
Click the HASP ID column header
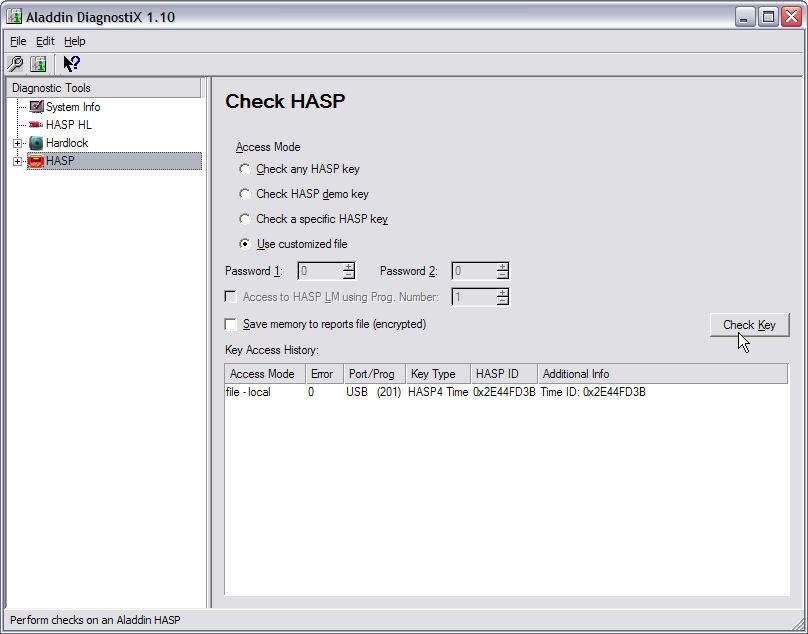pyautogui.click(x=503, y=374)
